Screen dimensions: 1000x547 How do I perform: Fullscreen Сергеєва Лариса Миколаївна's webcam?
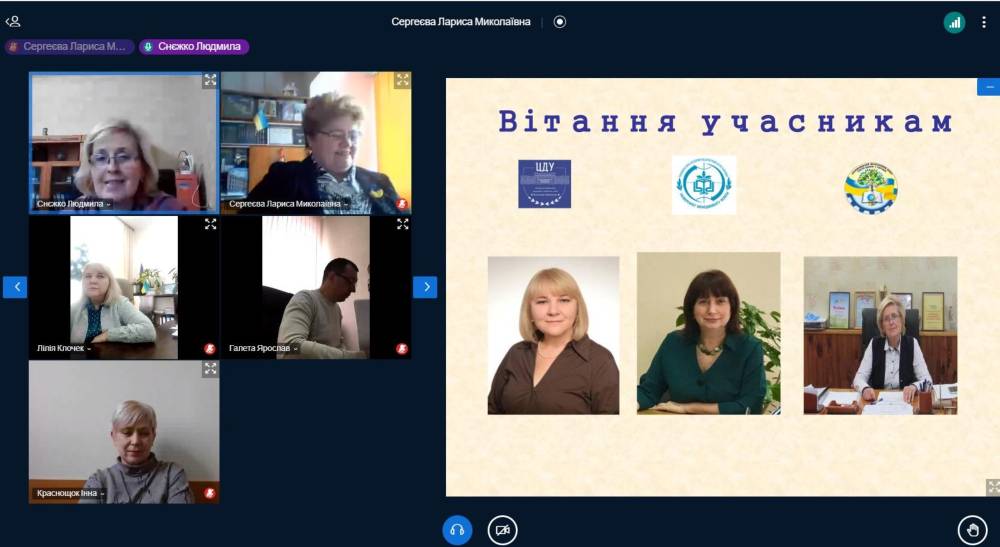(x=402, y=81)
